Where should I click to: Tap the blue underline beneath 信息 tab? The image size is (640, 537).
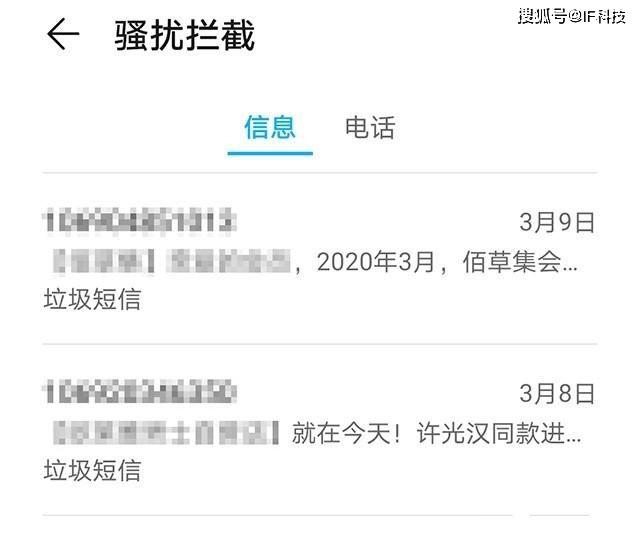(270, 153)
